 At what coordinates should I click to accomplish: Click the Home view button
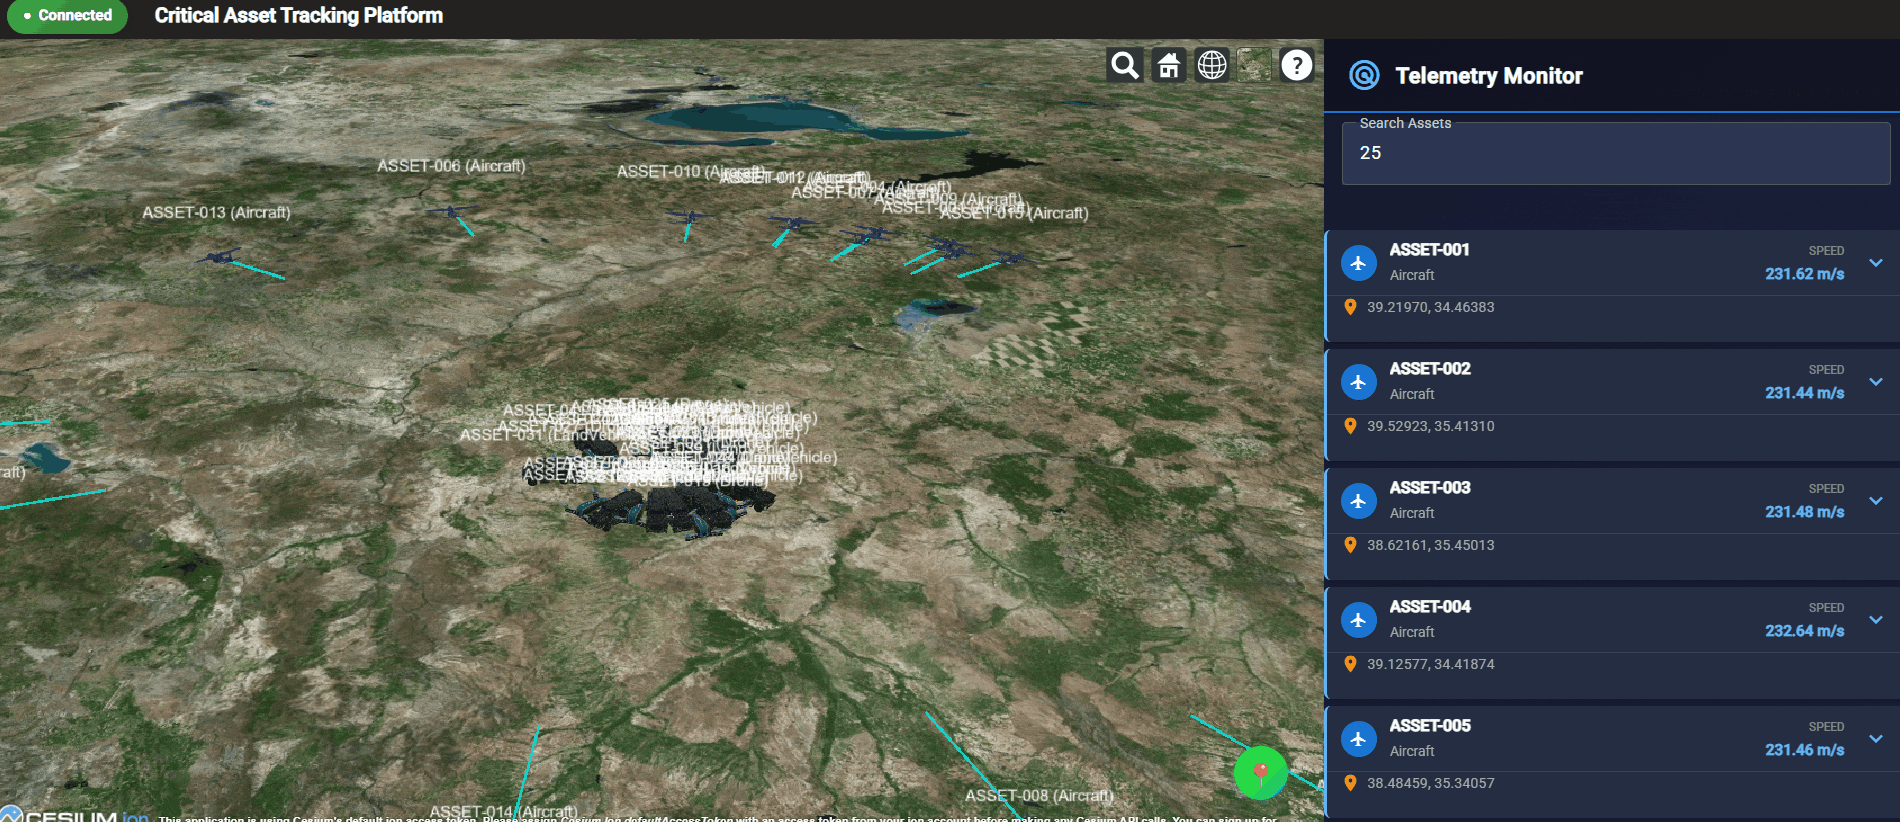point(1168,65)
